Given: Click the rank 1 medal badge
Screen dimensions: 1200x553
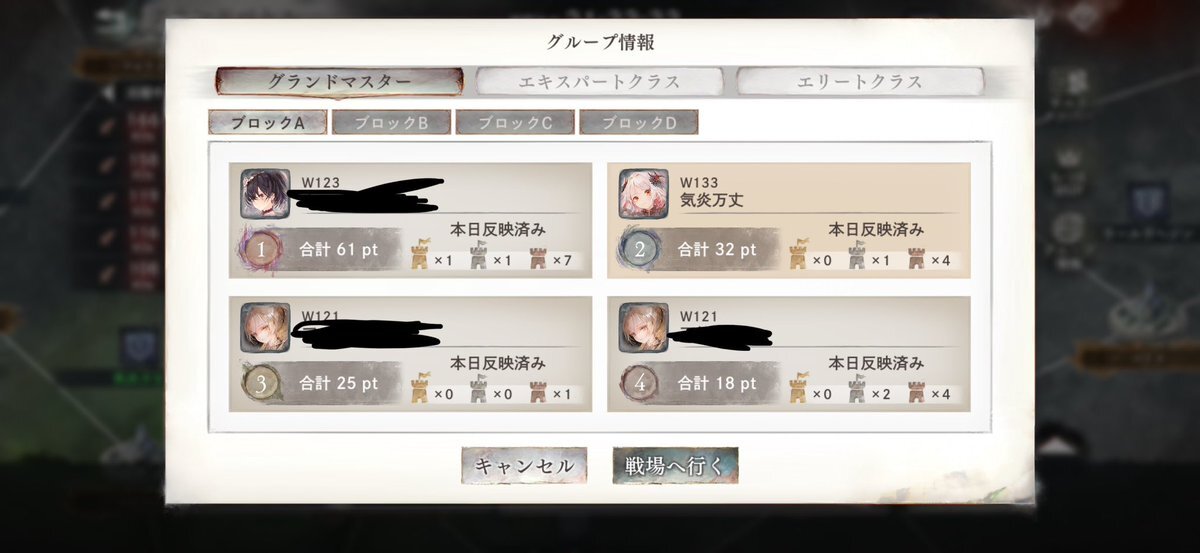Looking at the screenshot, I should 261,250.
